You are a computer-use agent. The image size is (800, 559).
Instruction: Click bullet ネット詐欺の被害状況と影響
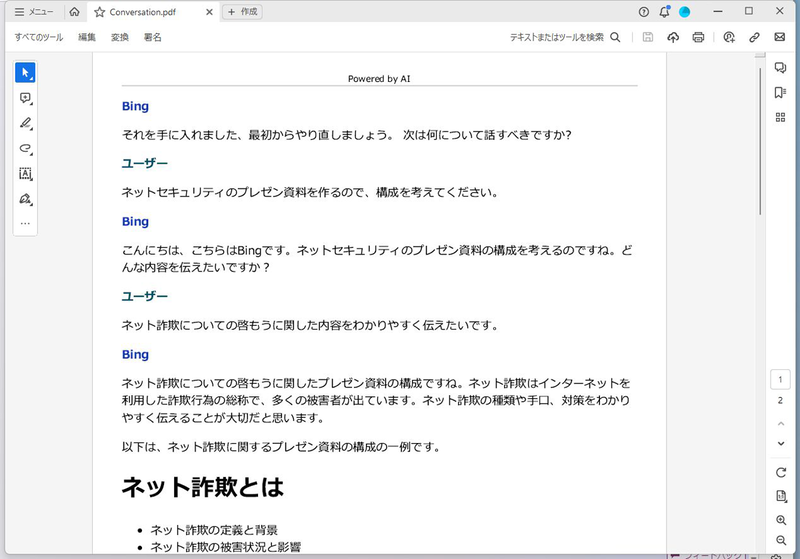(x=226, y=547)
